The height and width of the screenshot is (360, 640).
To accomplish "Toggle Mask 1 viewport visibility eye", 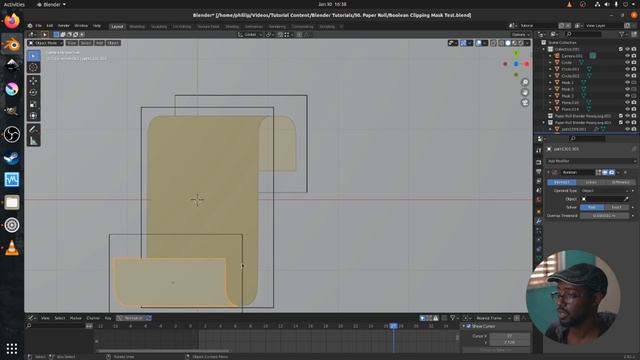I will (627, 82).
